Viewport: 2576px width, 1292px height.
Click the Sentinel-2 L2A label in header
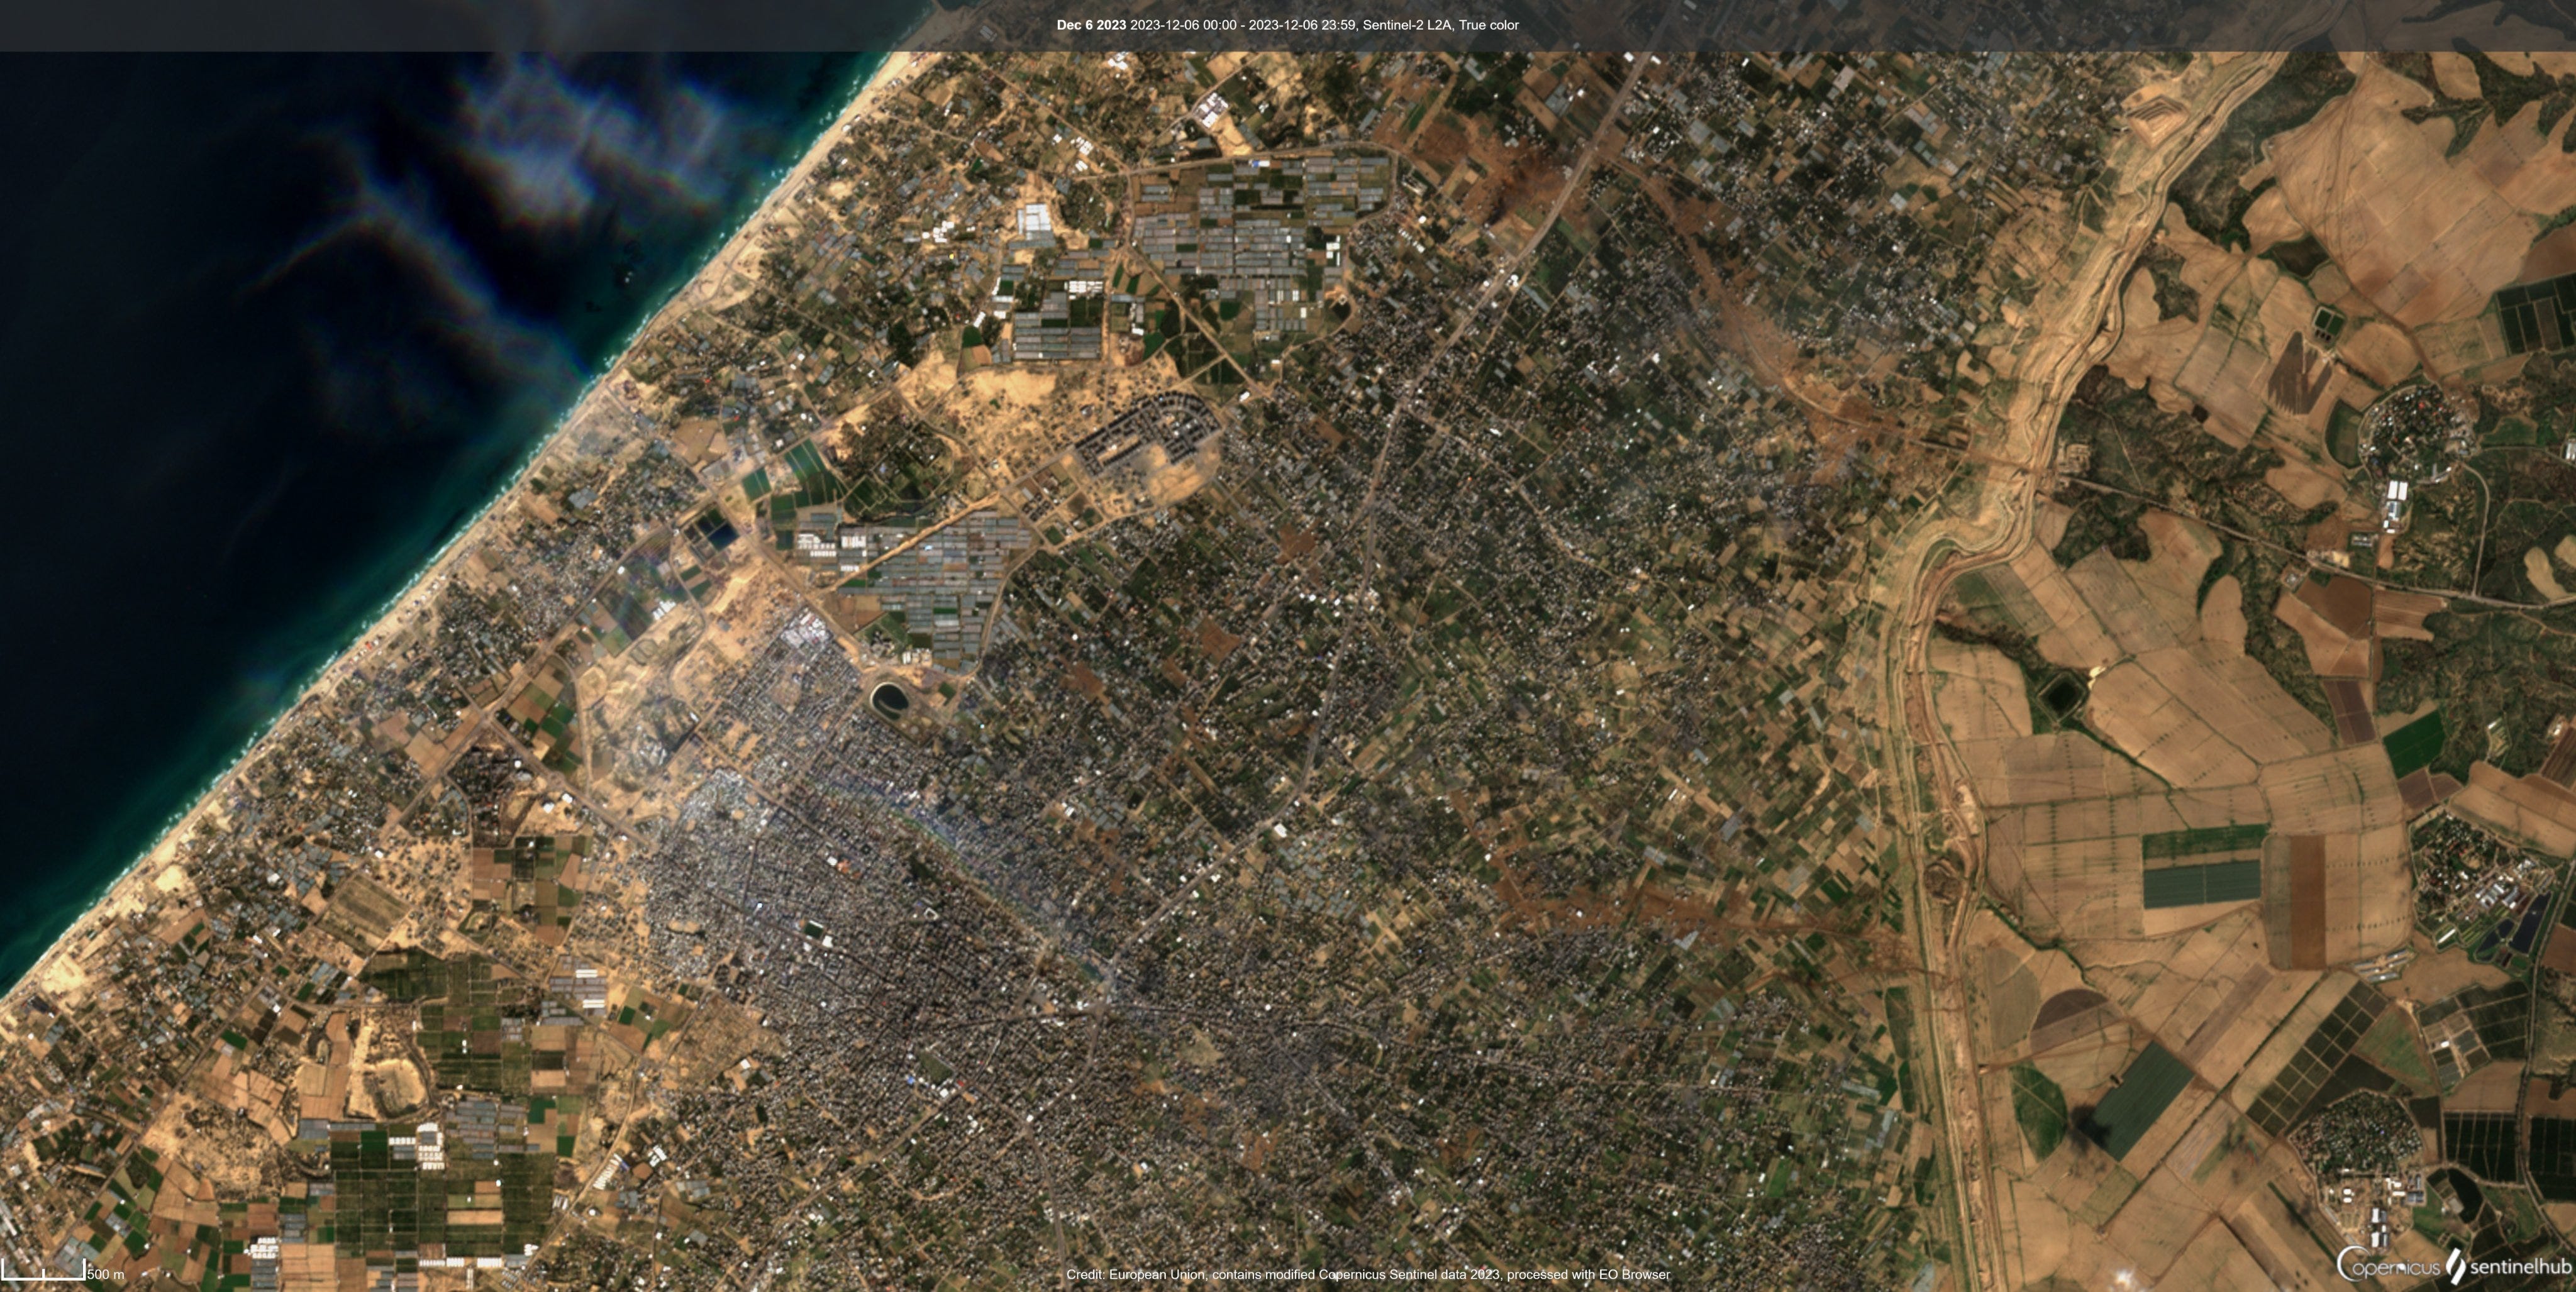(x=1408, y=25)
